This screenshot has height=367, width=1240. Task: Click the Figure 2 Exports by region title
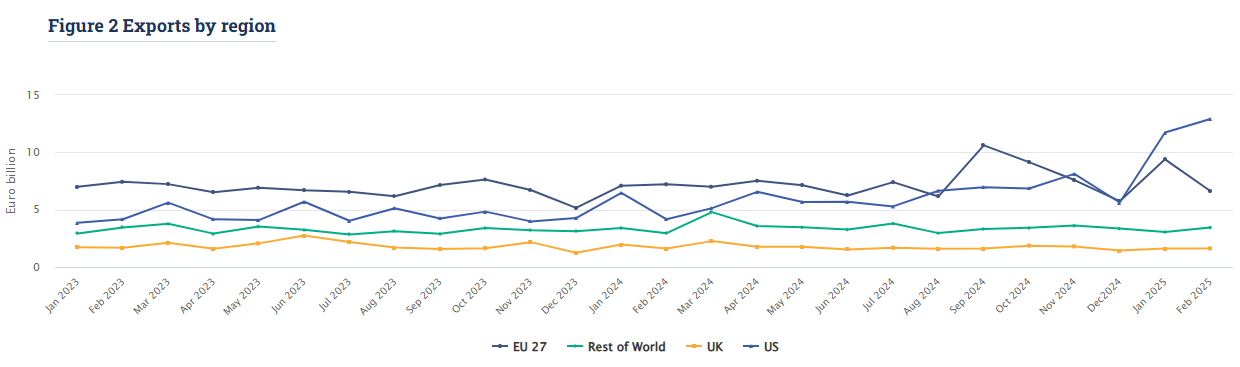point(162,27)
